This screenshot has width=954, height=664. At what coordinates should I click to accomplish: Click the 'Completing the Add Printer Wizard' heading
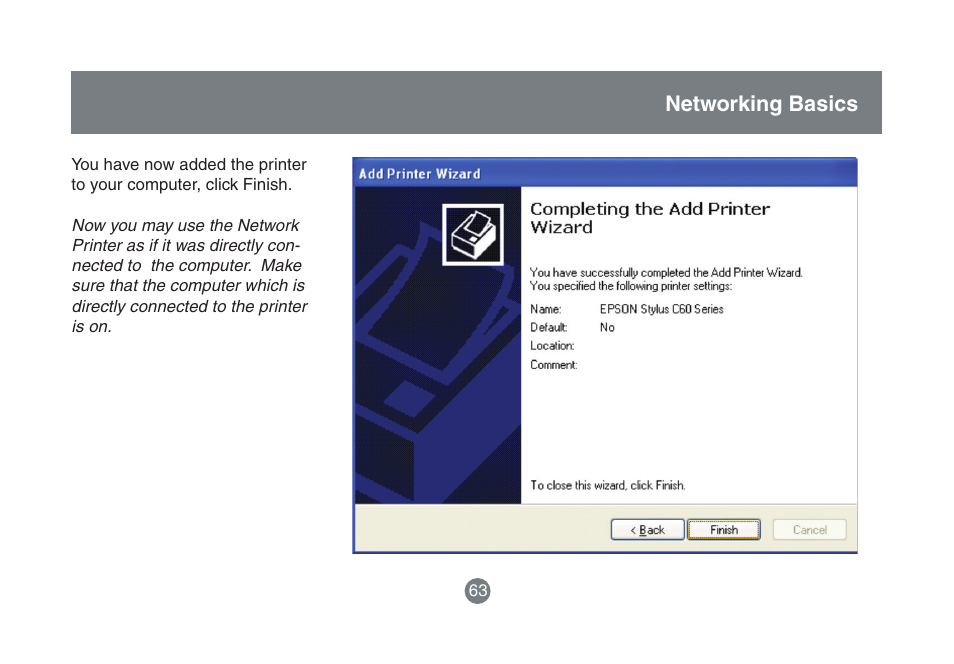click(650, 218)
